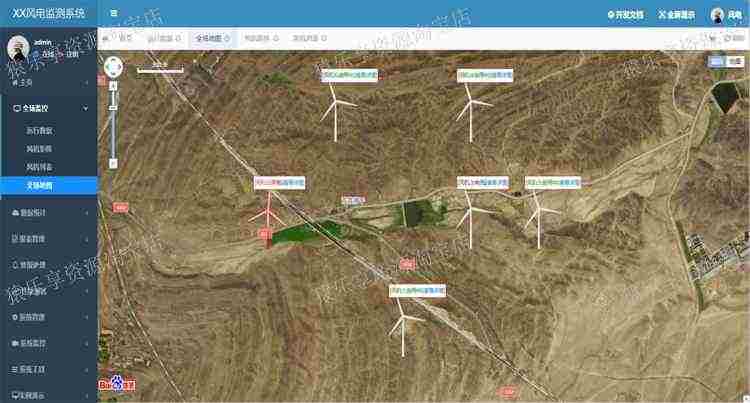The image size is (750, 403).
Task: Click the map pan compass control
Action: tap(113, 67)
